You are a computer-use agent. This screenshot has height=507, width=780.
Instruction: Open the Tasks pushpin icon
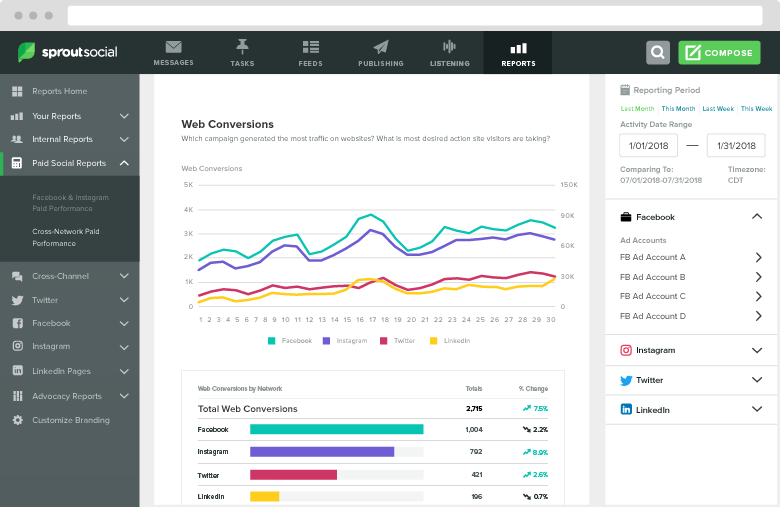tap(242, 46)
